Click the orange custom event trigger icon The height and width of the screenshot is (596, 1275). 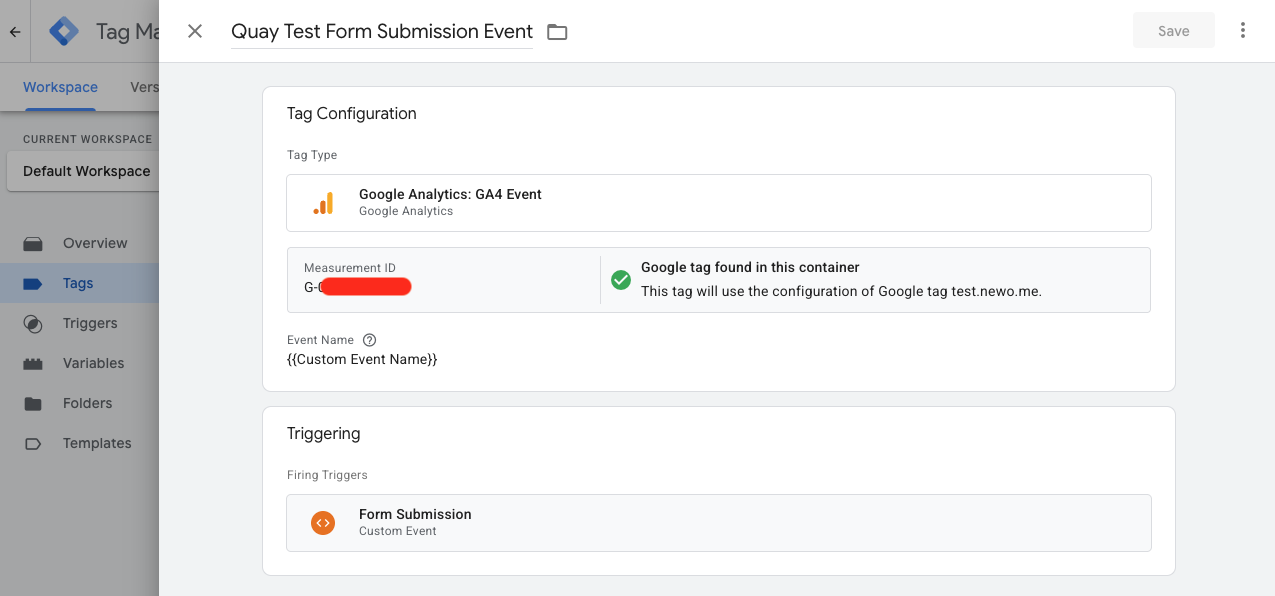pyautogui.click(x=322, y=522)
